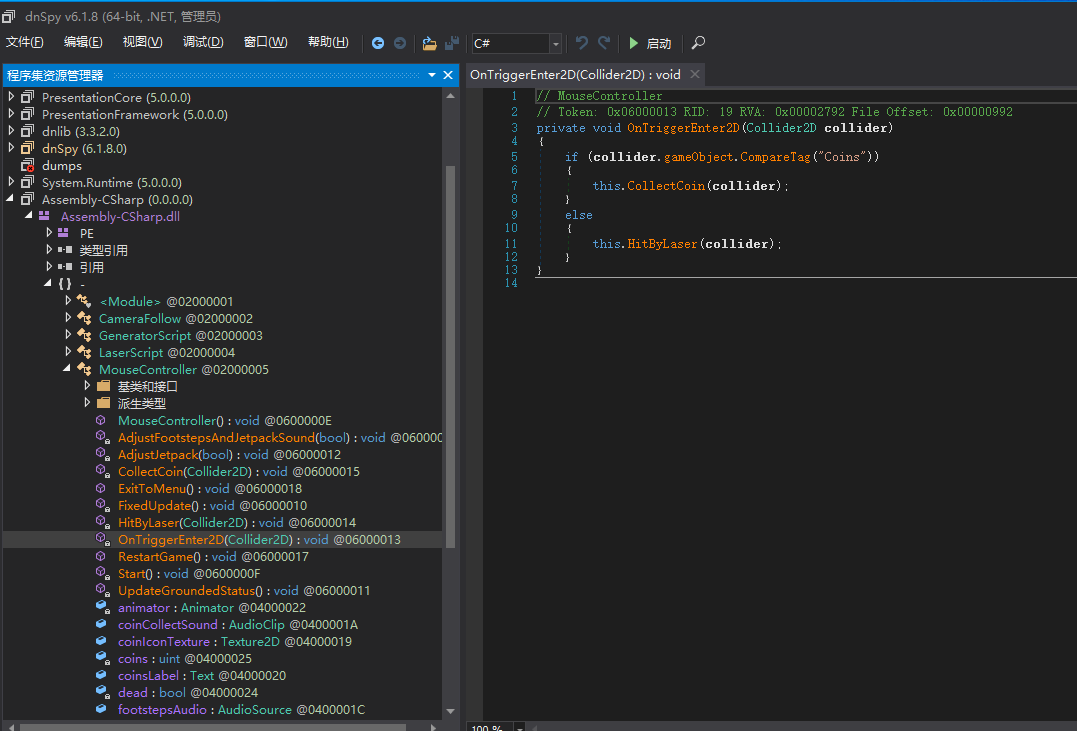Select the OnTriggerEnter2D code tab
The image size is (1077, 731).
(575, 74)
